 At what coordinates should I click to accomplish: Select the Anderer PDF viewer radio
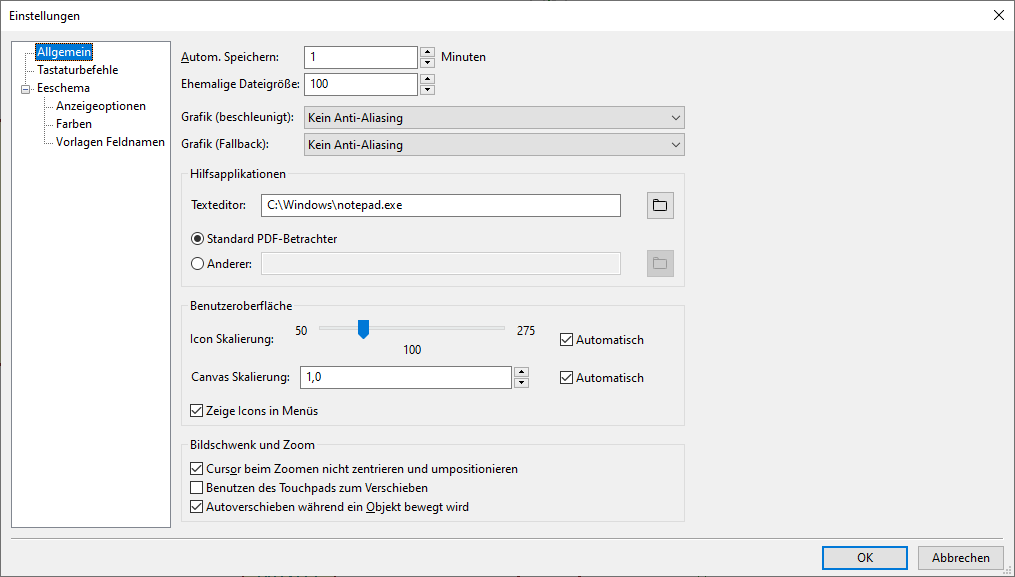(197, 264)
